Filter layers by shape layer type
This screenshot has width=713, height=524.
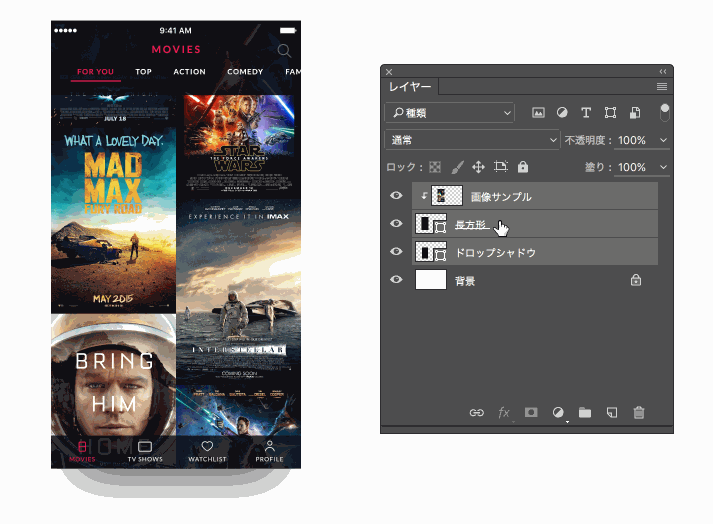pyautogui.click(x=610, y=113)
